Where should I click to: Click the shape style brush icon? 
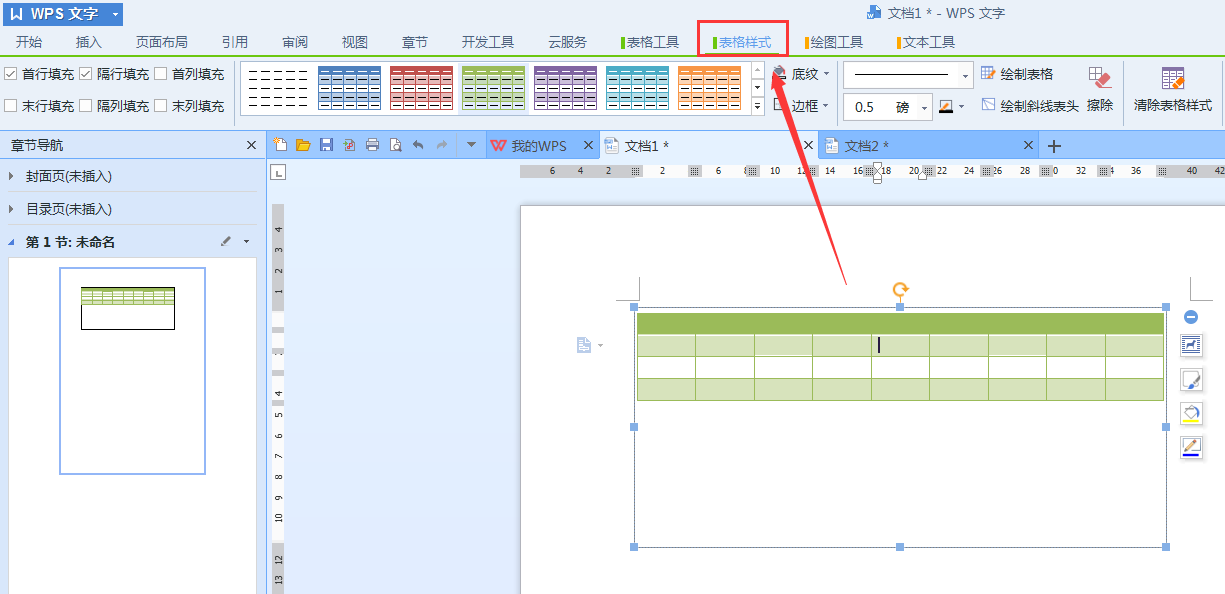[1191, 379]
